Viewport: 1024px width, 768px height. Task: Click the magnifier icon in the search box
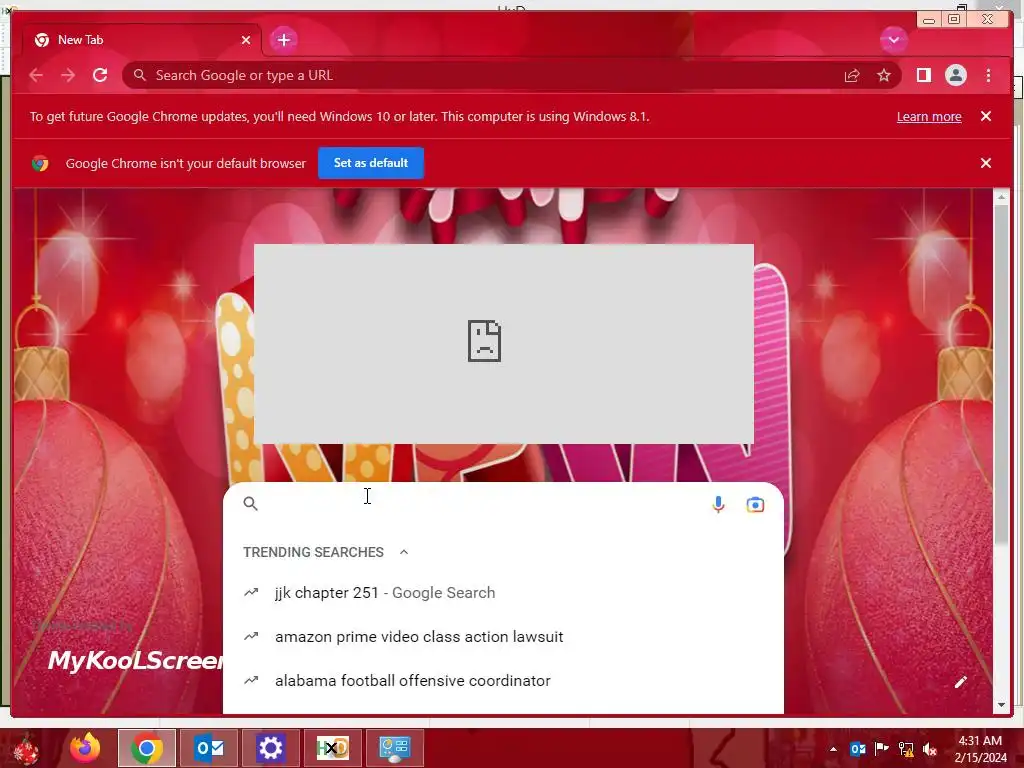pyautogui.click(x=250, y=504)
